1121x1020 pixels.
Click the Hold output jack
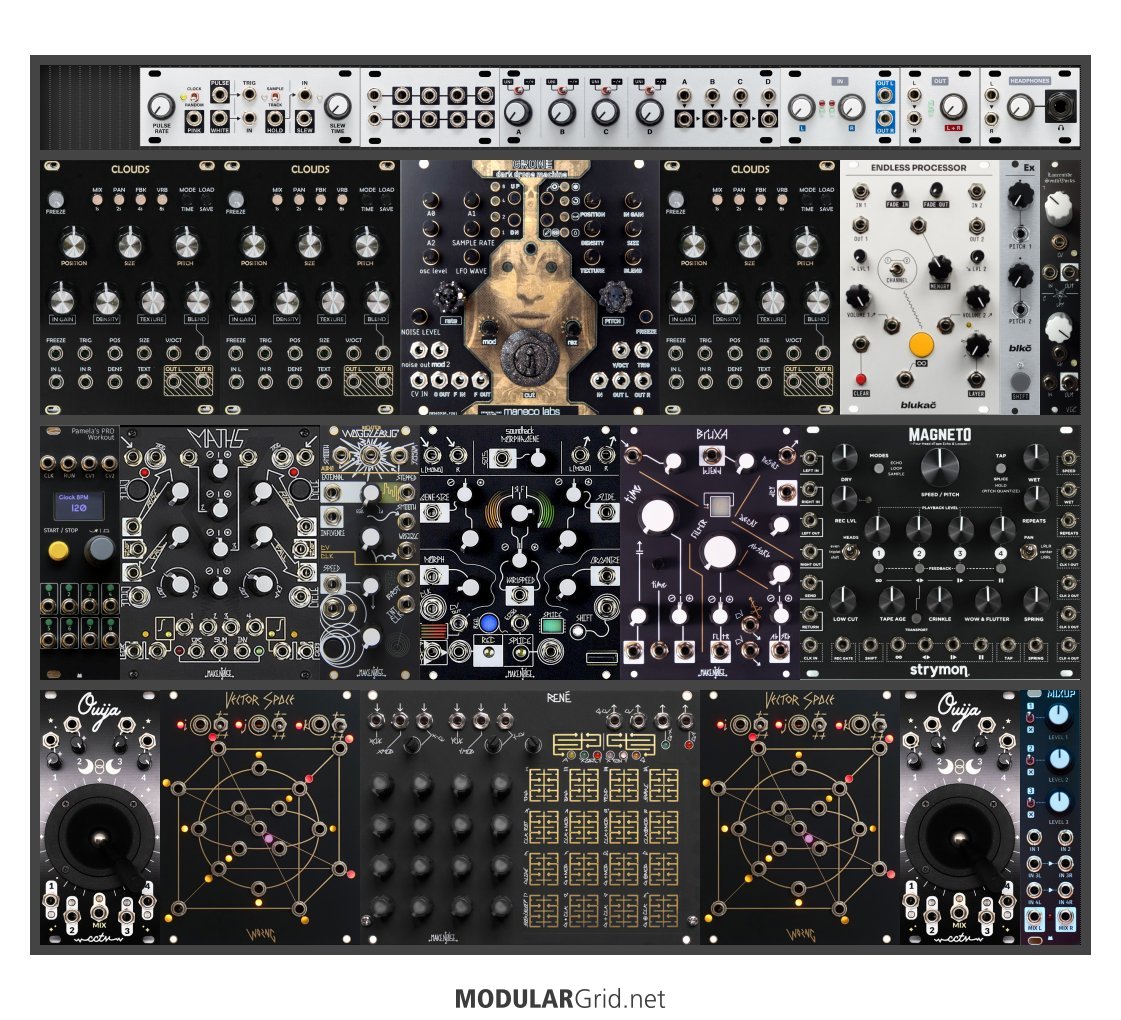[x=275, y=118]
